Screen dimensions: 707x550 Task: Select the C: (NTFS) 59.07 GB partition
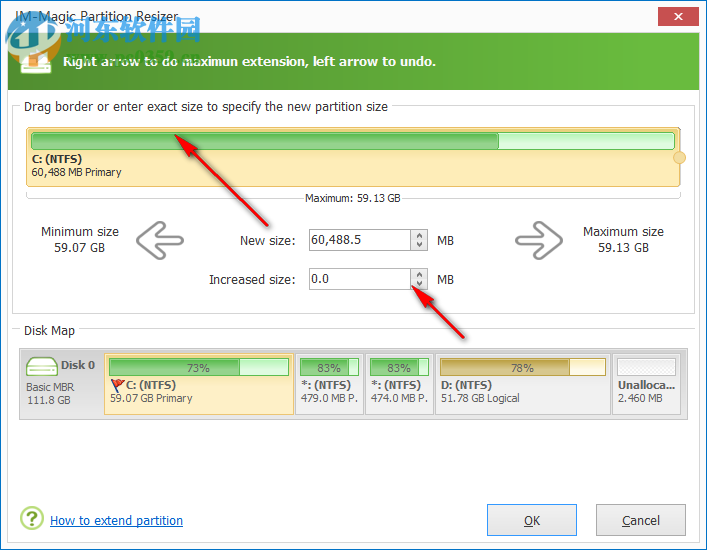(199, 384)
